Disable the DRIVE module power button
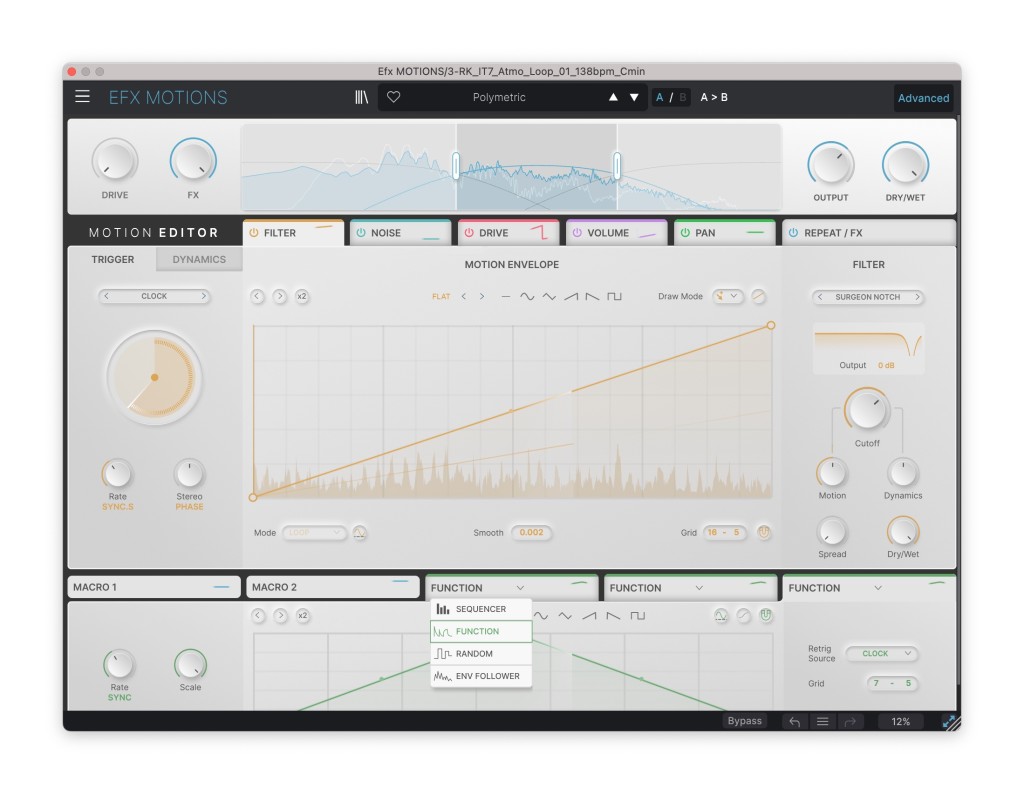 coord(469,233)
